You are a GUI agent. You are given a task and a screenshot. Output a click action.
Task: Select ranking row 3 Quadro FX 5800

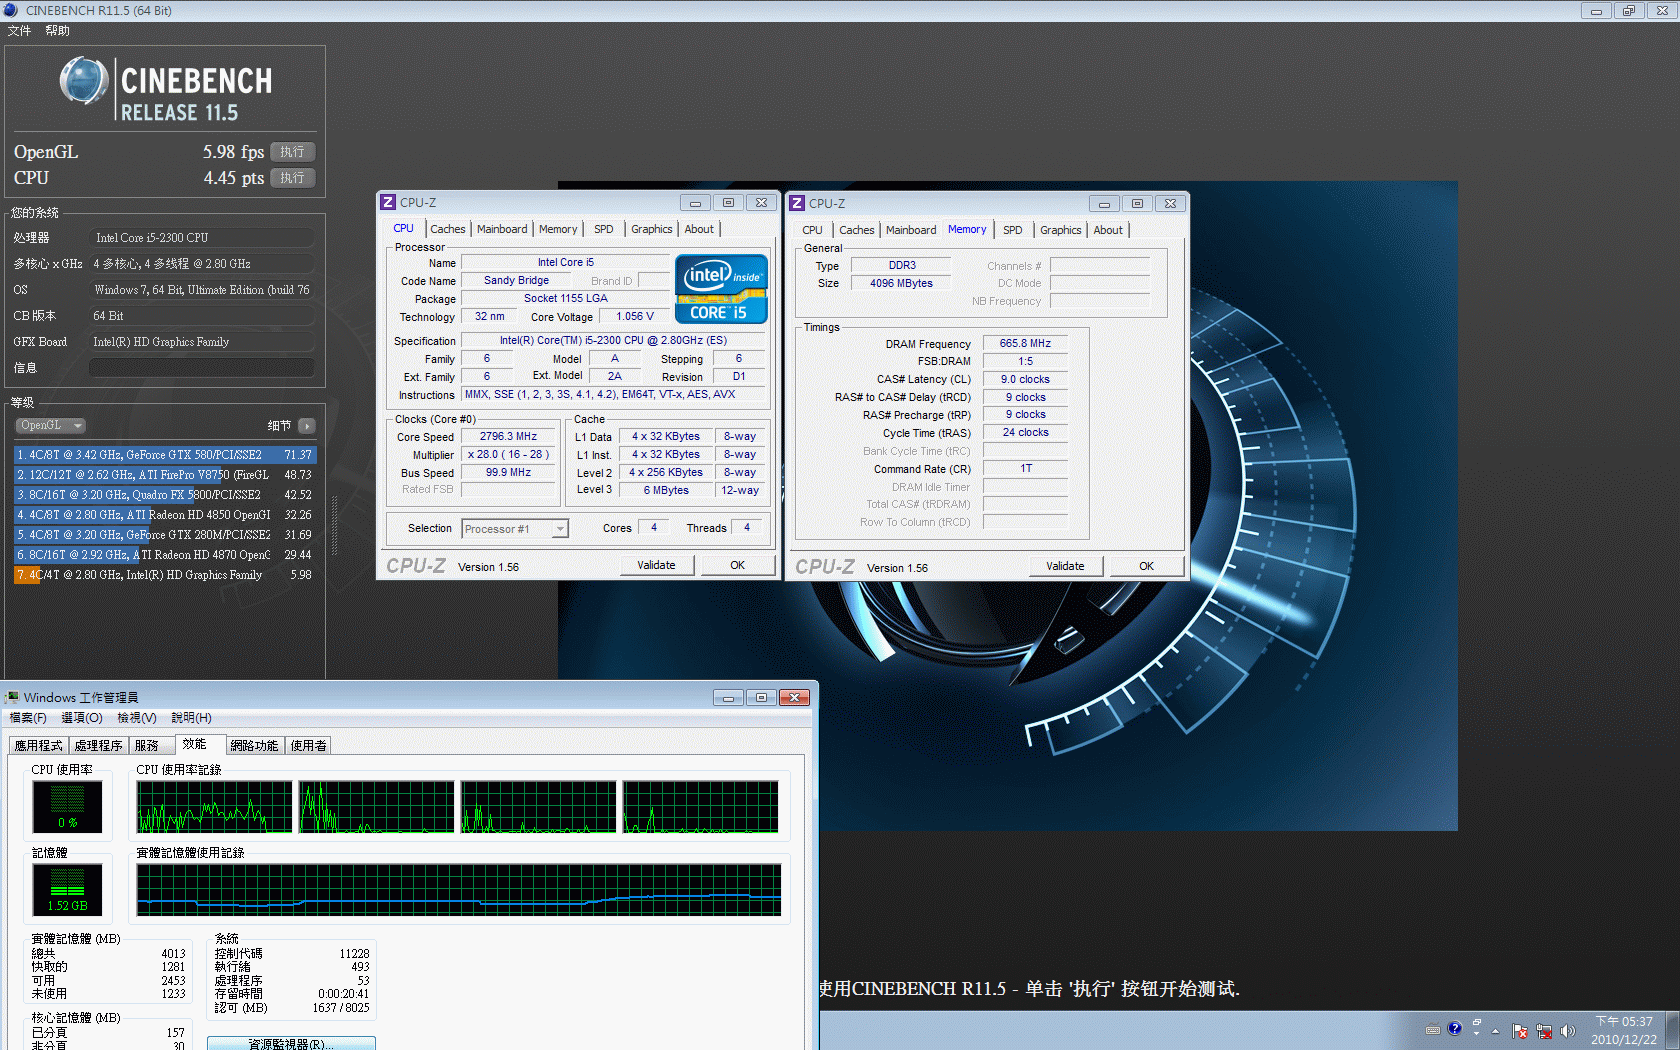164,495
